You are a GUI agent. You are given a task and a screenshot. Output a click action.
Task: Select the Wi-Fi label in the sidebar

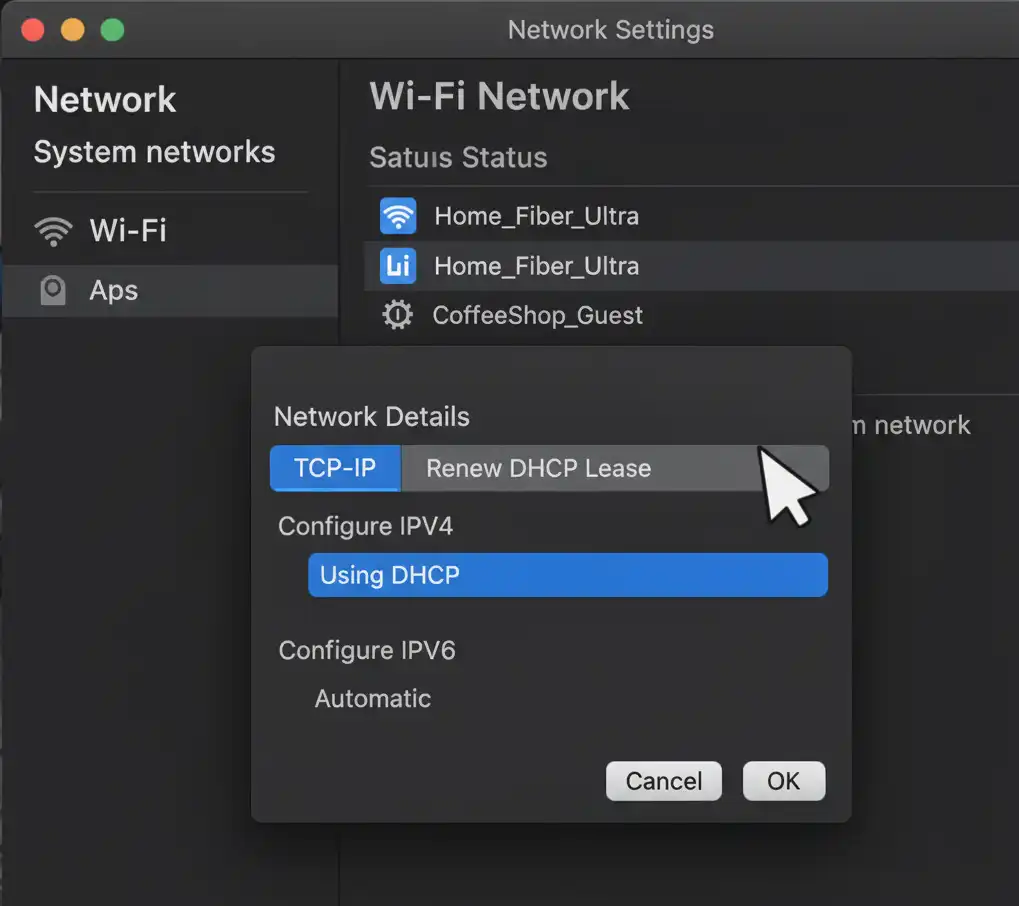coord(128,231)
